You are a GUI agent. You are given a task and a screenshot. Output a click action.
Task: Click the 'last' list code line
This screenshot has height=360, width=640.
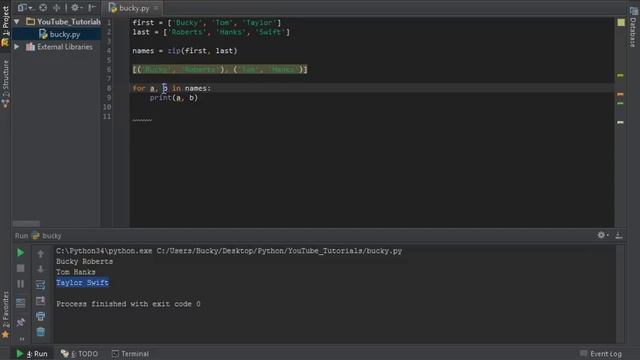point(211,32)
